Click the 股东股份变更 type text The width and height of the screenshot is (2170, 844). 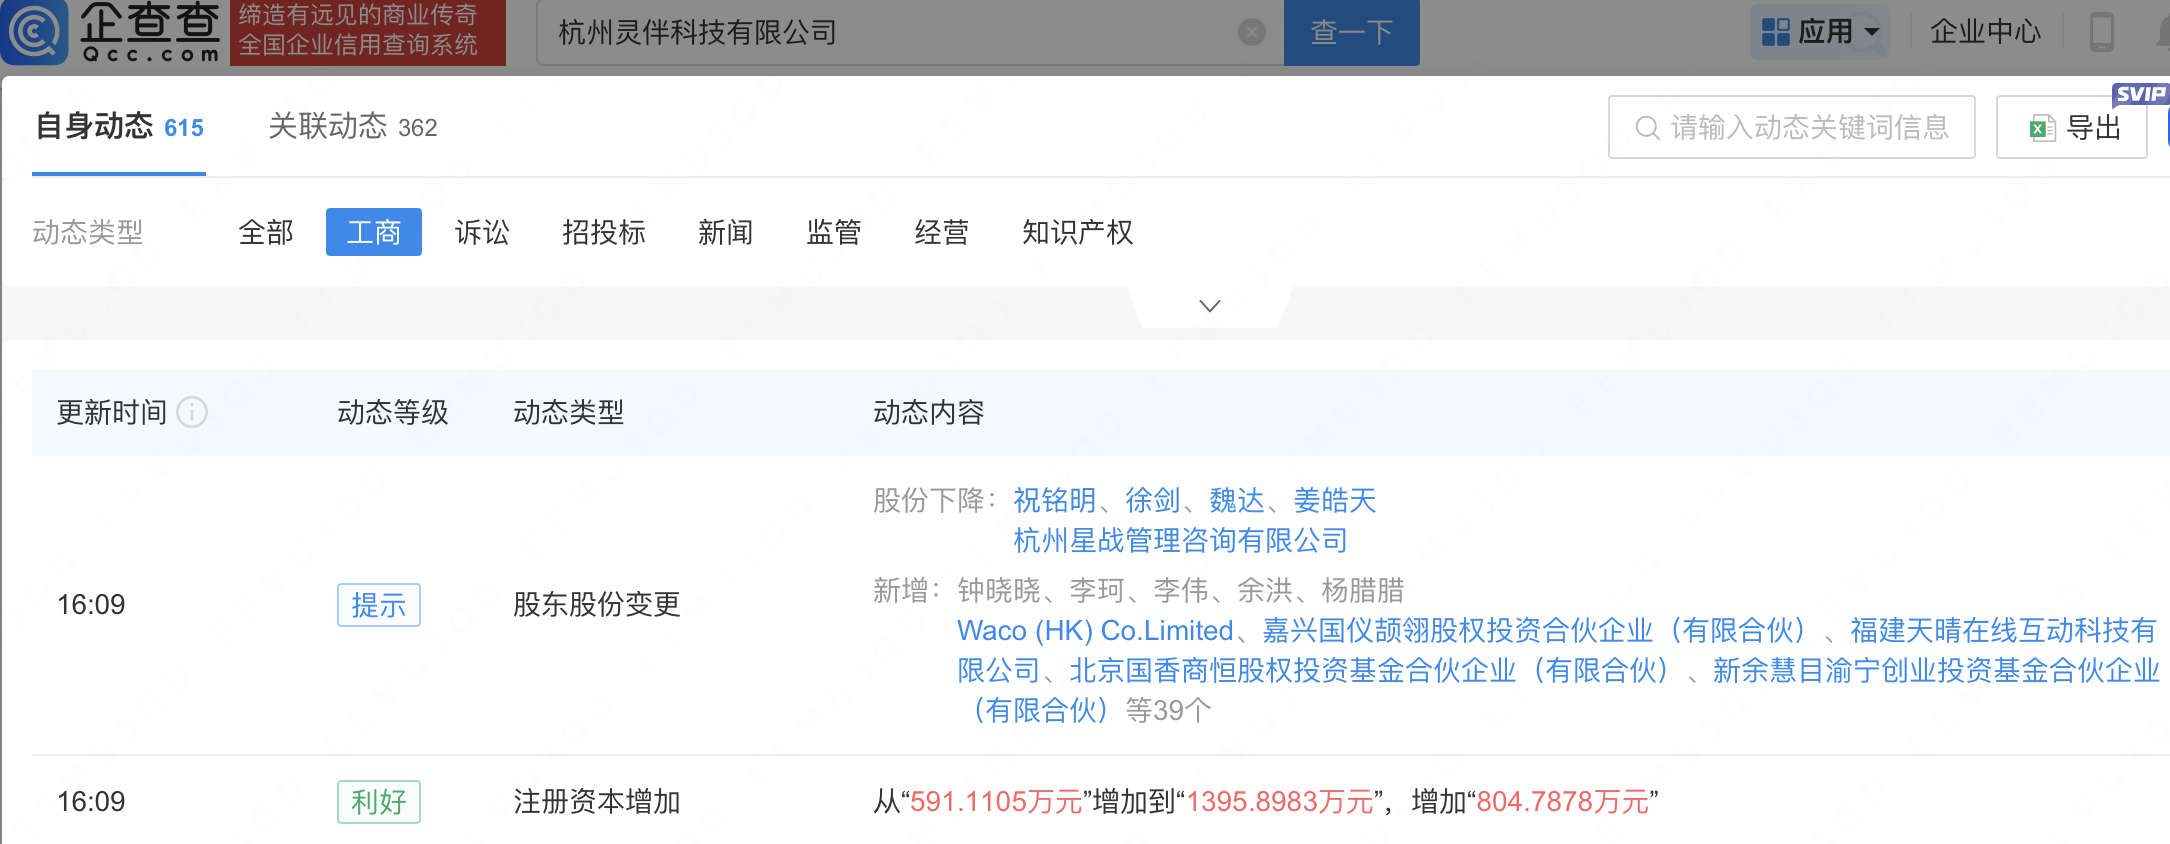[597, 605]
